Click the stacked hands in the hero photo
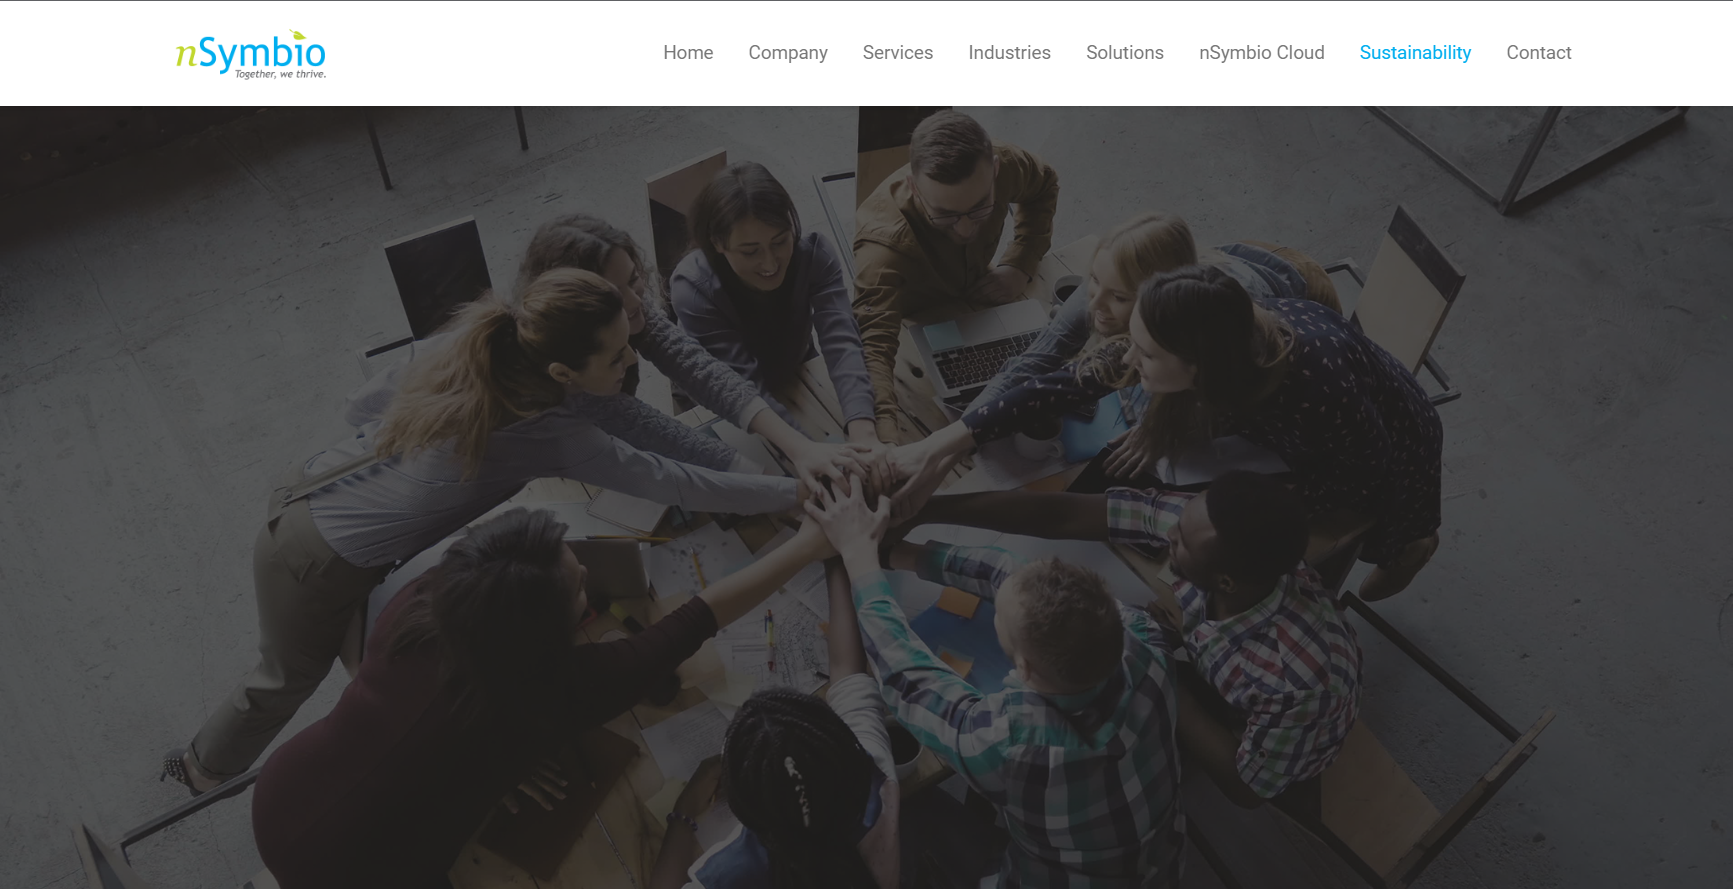Screen dimensions: 1733x889 (x=860, y=480)
